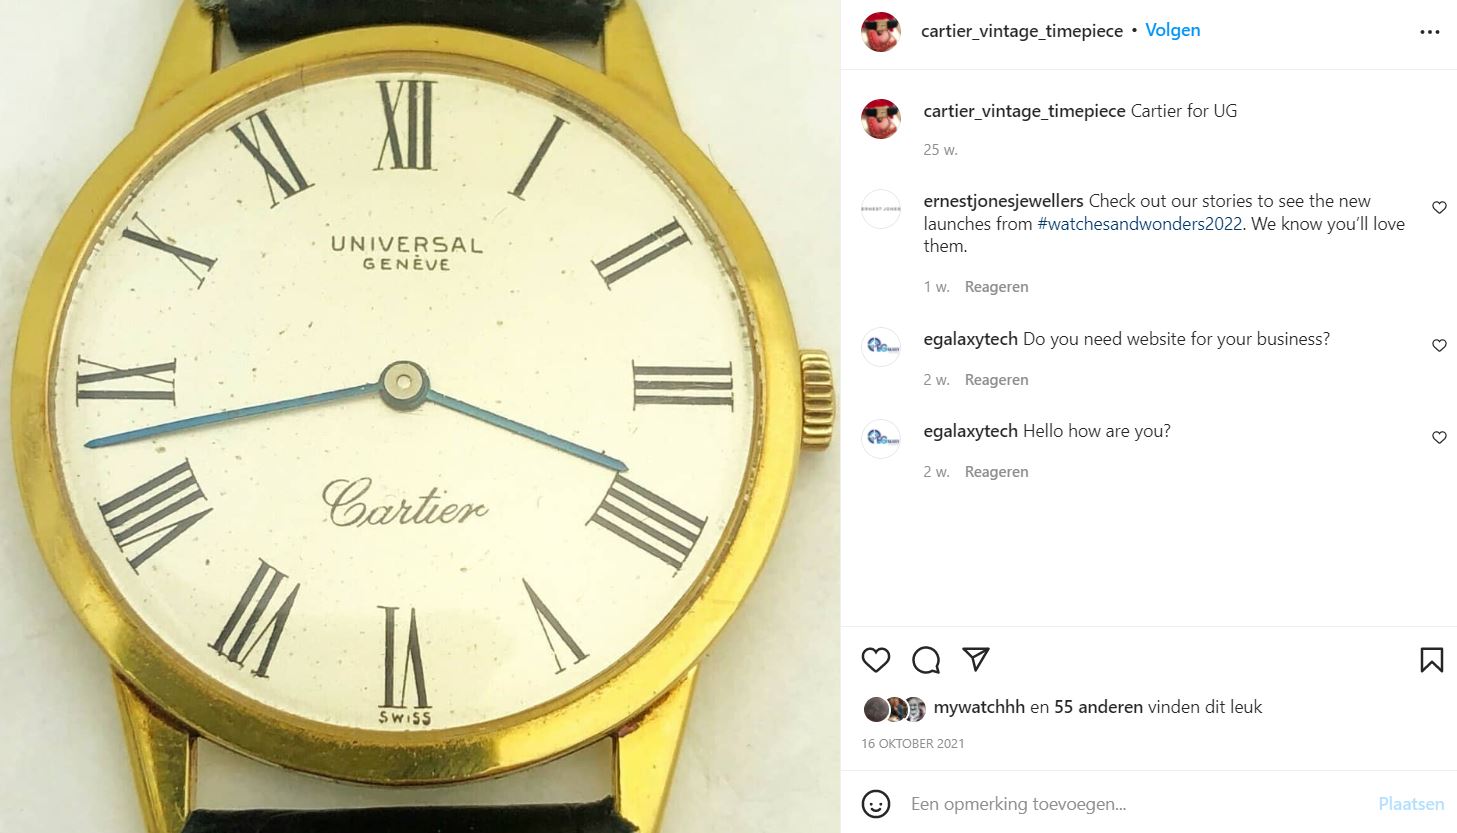The height and width of the screenshot is (833, 1457).
Task: Share post via paper plane icon
Action: point(976,659)
